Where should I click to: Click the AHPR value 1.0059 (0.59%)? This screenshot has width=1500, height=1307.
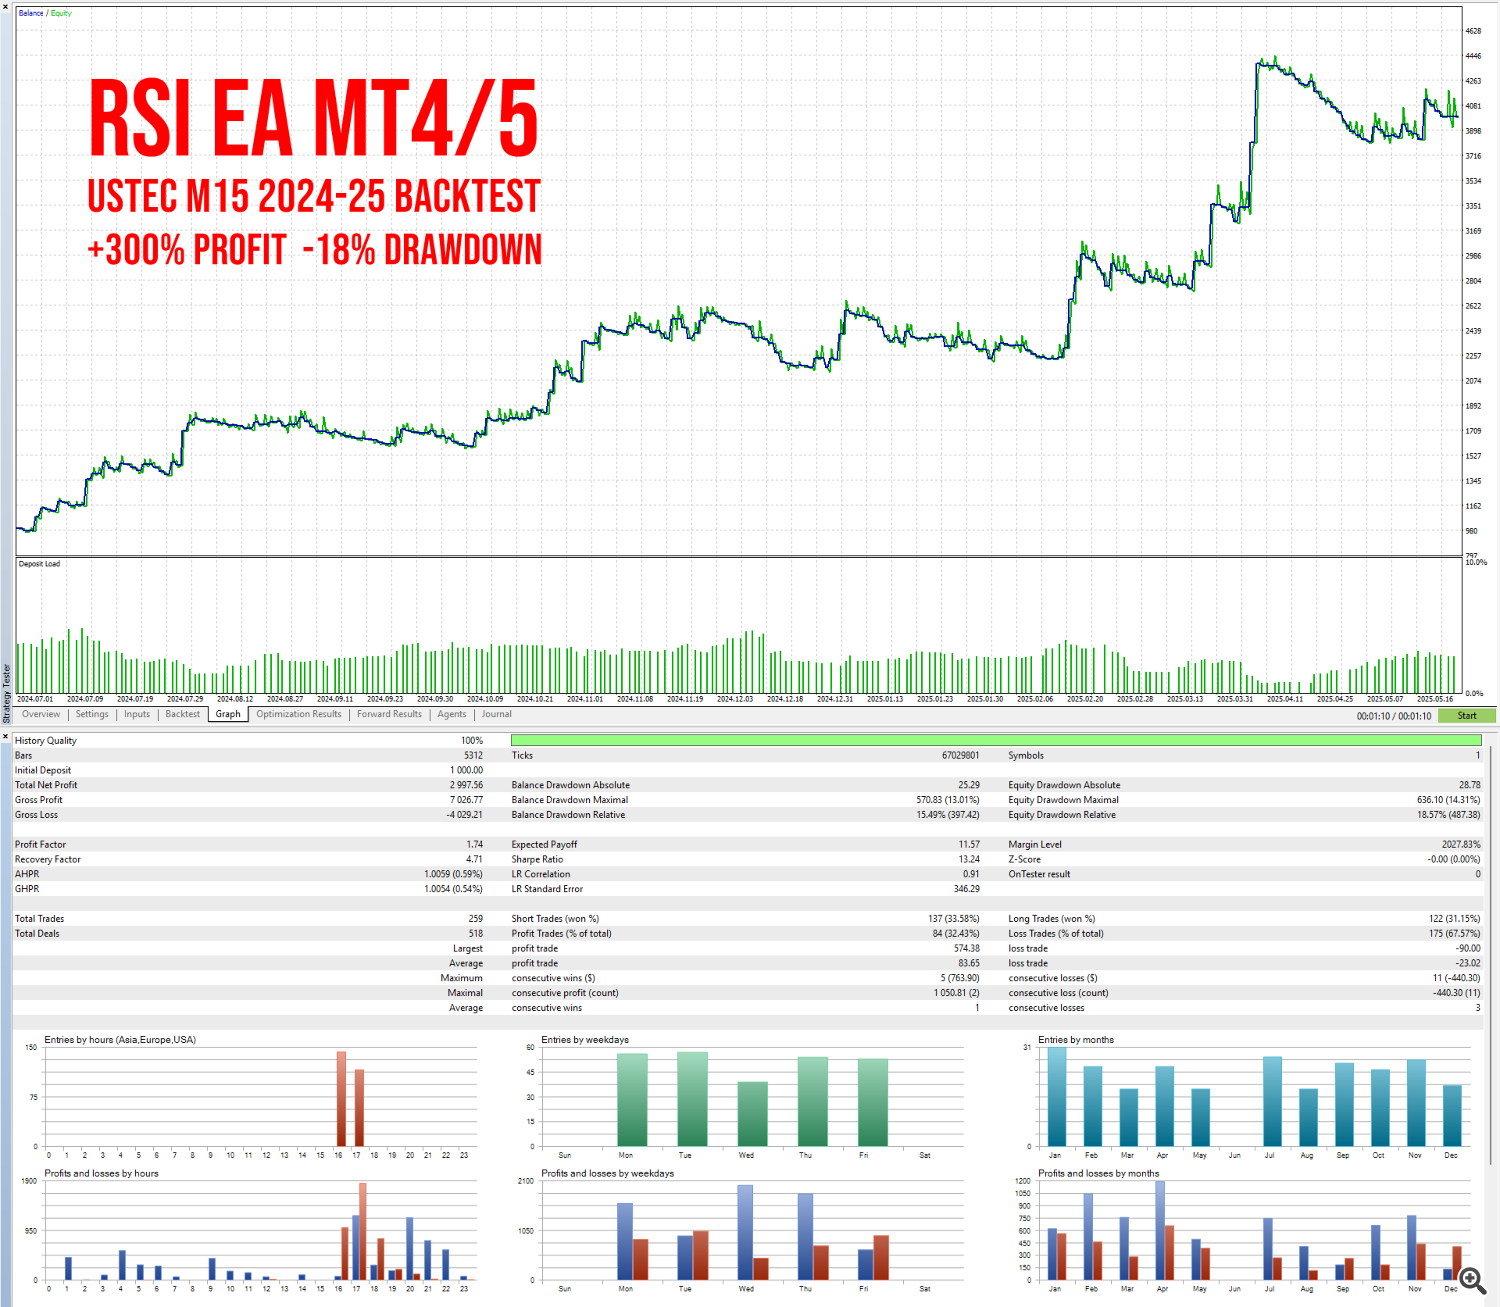pyautogui.click(x=454, y=874)
